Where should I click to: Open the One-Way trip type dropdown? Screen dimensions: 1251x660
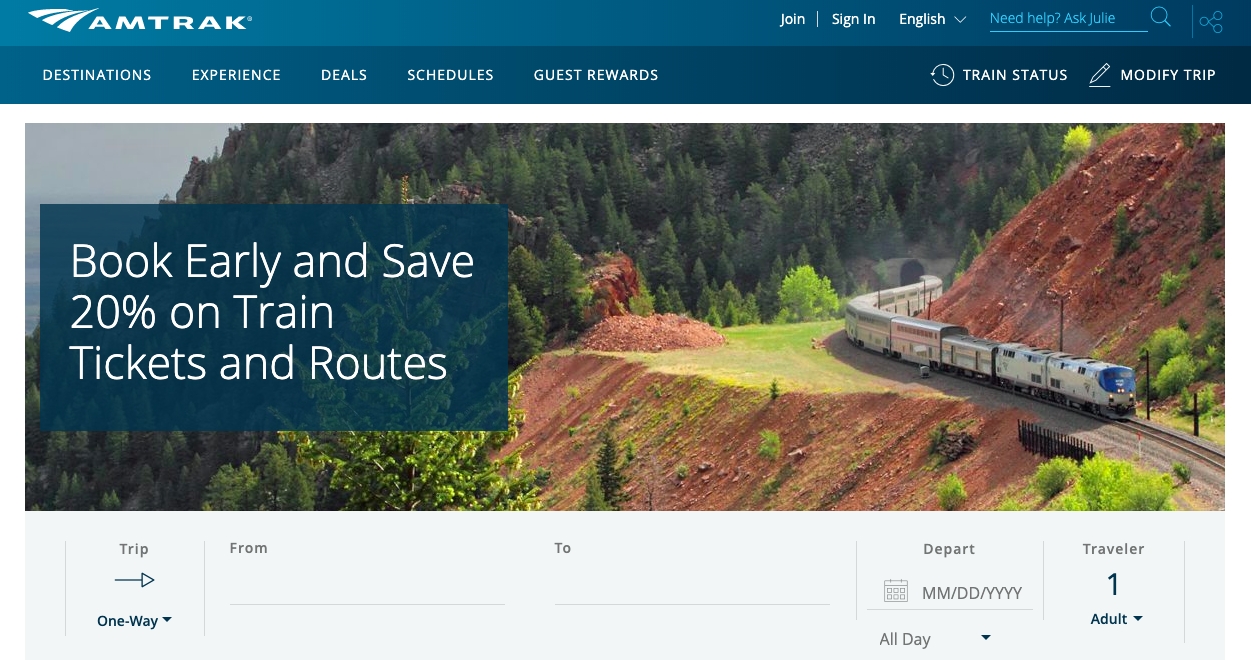click(134, 621)
